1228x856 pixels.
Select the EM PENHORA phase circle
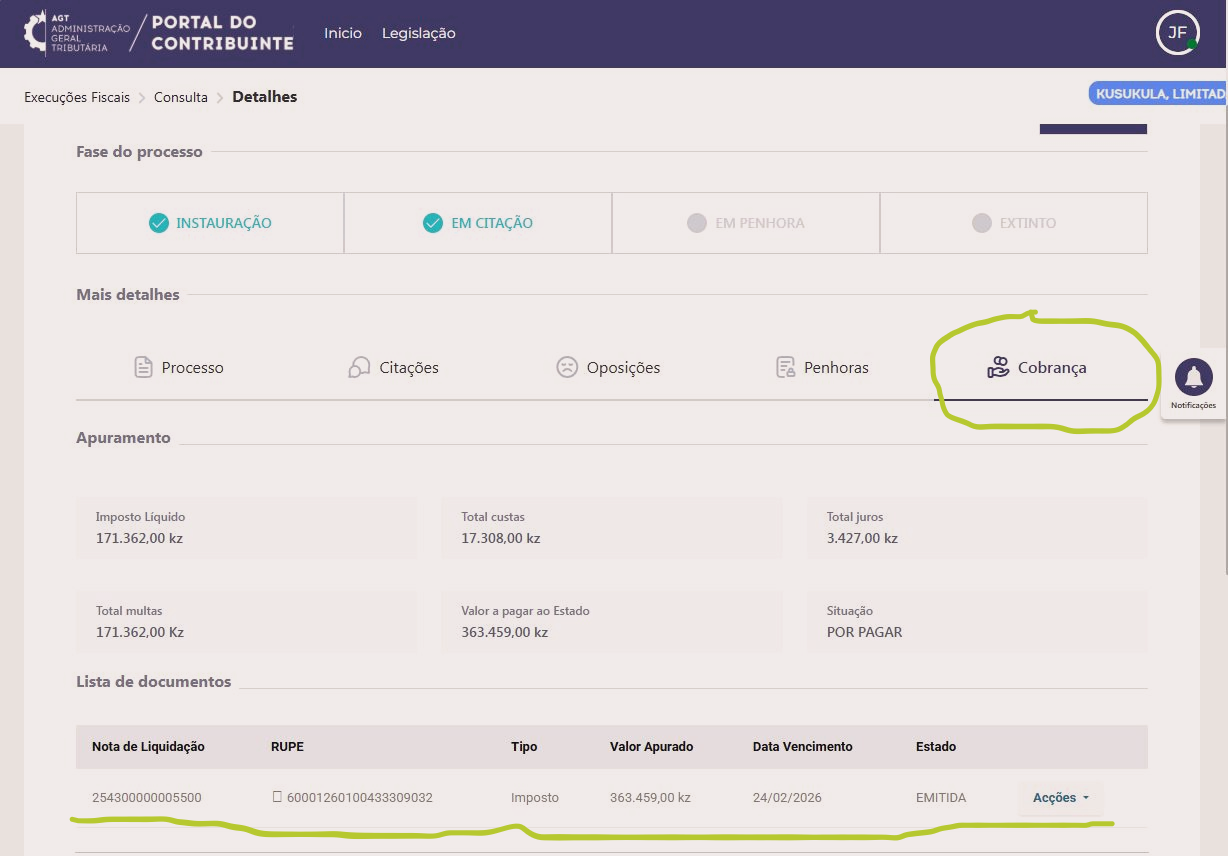697,223
